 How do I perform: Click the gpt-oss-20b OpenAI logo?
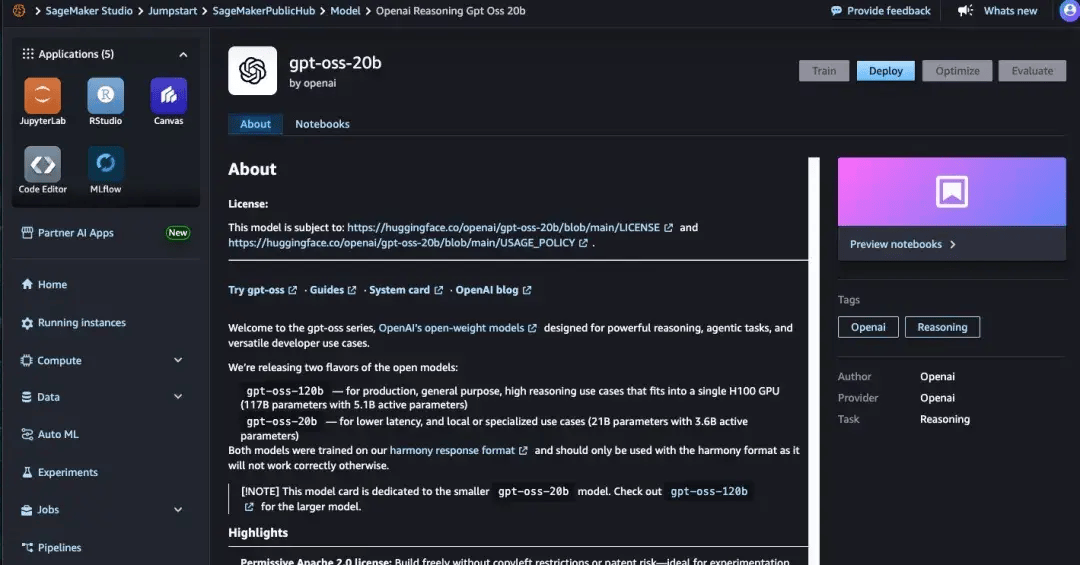coord(252,71)
